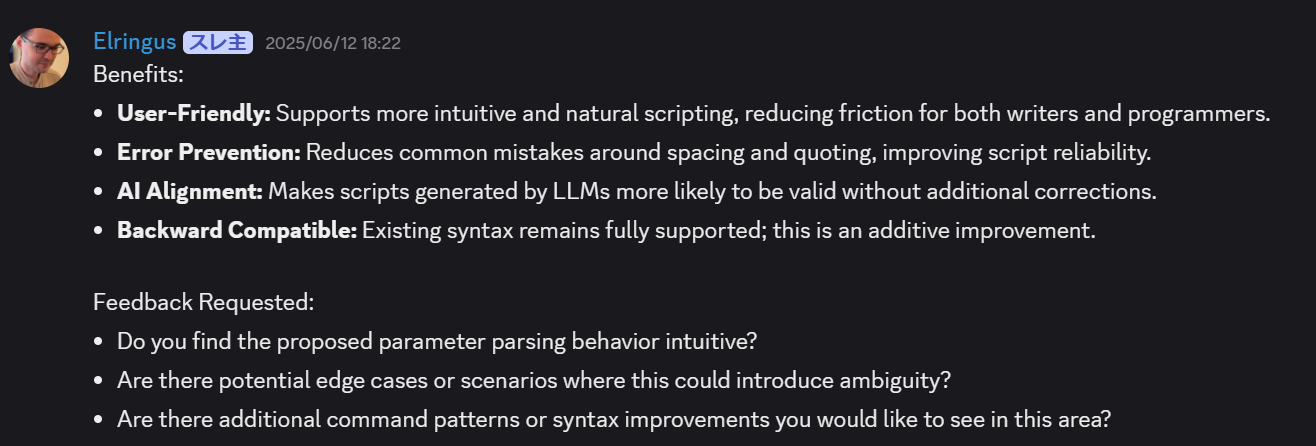This screenshot has width=1316, height=446.
Task: Click the bullet before "Do you find"
Action: pos(98,342)
